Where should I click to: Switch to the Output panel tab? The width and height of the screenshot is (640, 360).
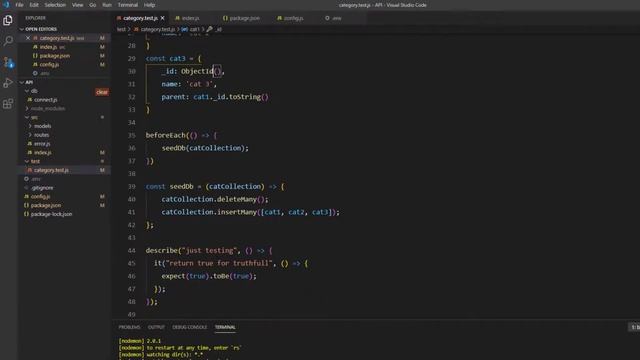point(156,327)
